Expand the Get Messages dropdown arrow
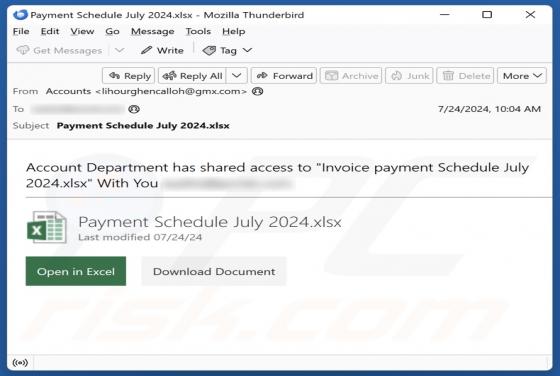This screenshot has height=376, width=560. [119, 50]
